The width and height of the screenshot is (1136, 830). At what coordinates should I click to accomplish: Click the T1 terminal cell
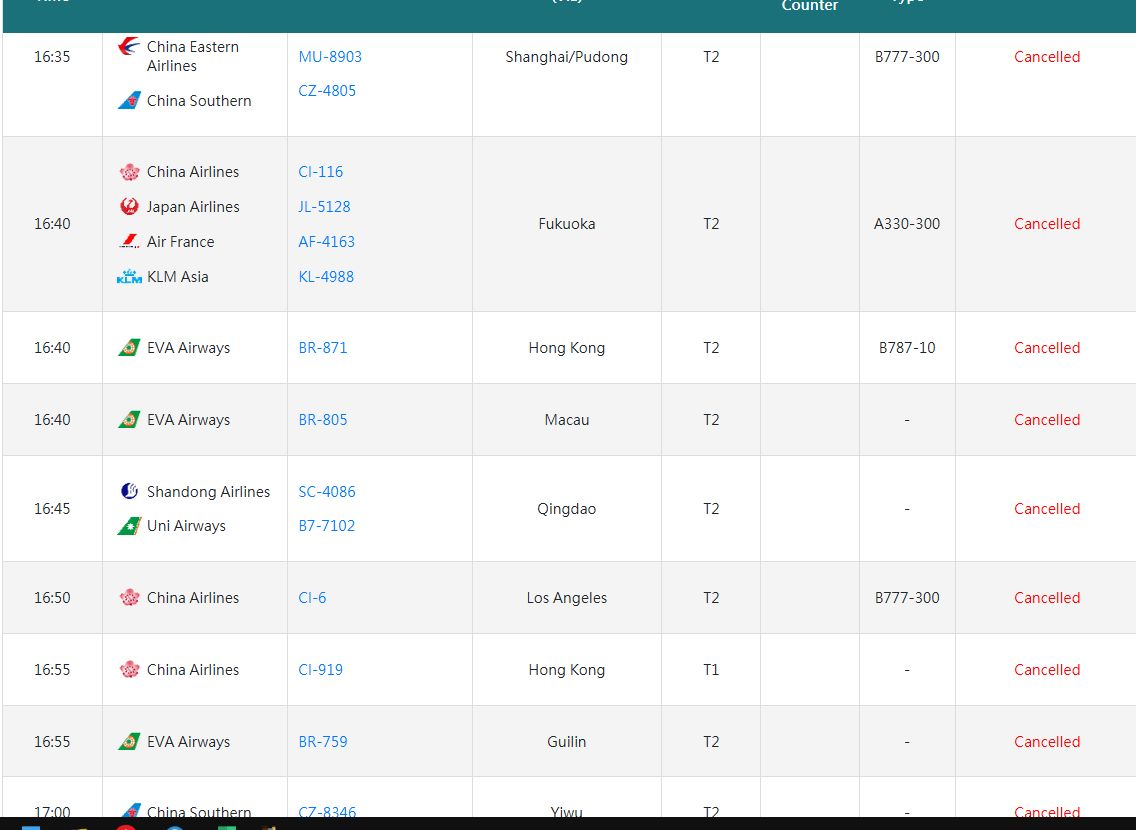(x=711, y=670)
